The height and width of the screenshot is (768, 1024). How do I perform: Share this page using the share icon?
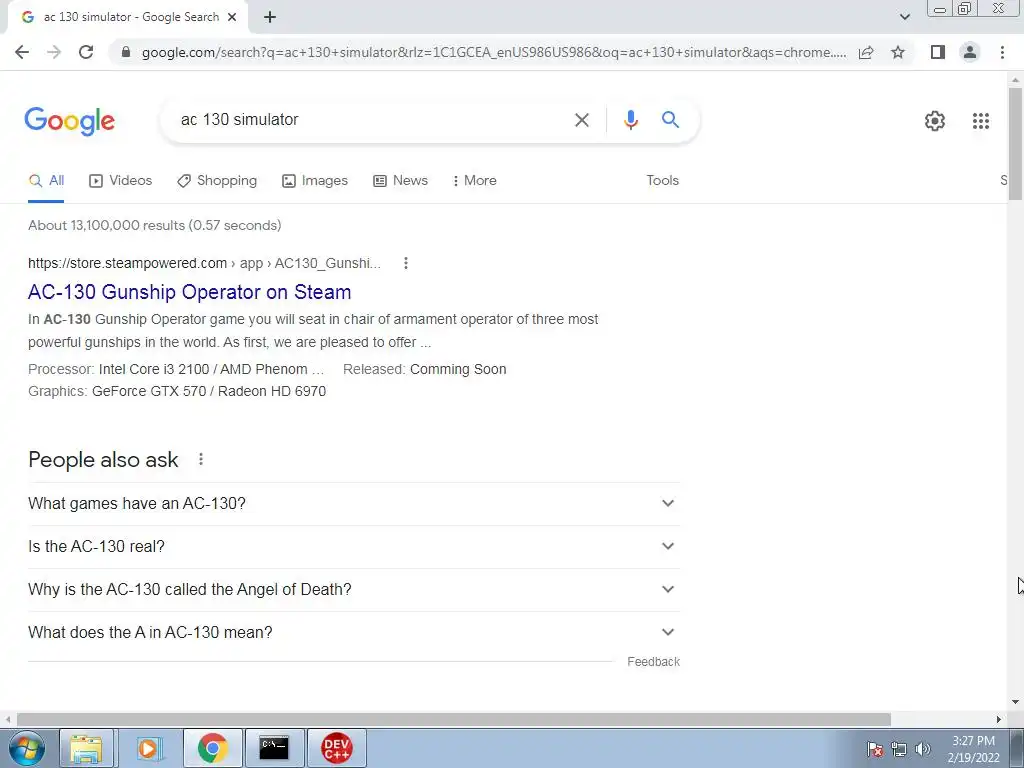[x=866, y=52]
